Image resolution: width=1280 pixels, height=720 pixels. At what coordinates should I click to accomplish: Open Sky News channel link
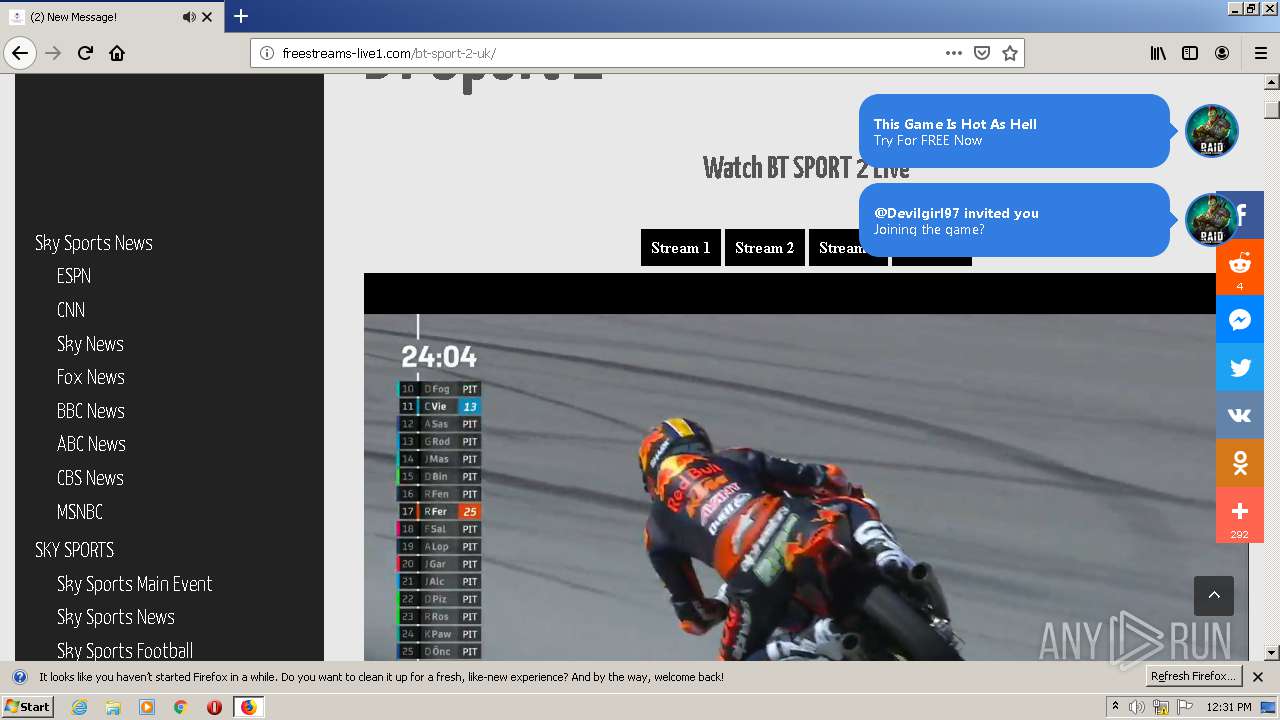(x=90, y=344)
